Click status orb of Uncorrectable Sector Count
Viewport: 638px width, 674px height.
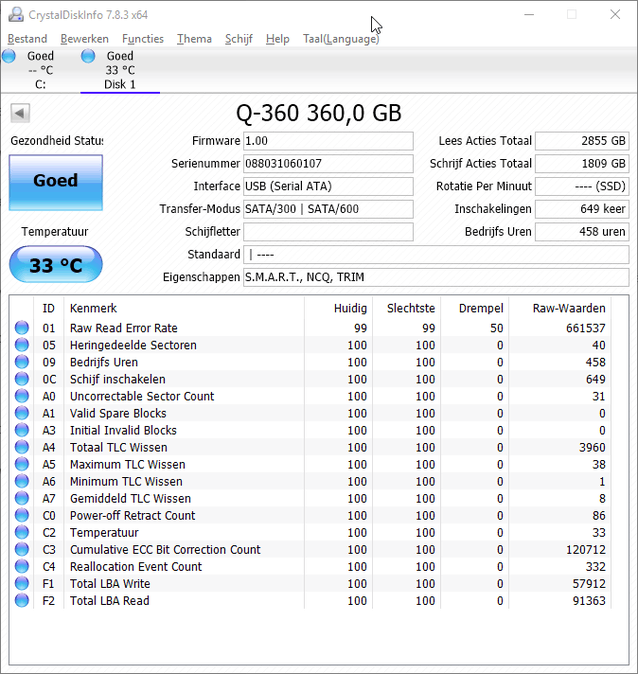click(x=22, y=396)
